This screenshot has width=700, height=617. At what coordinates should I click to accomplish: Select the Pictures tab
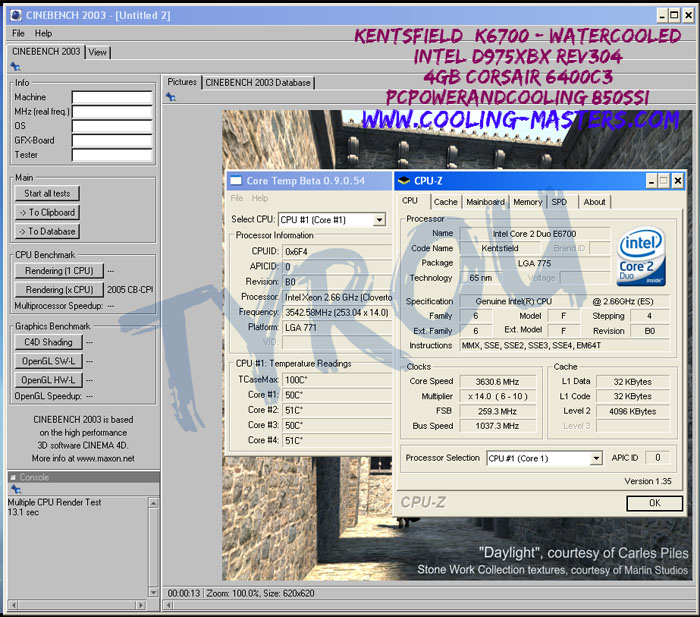point(182,82)
